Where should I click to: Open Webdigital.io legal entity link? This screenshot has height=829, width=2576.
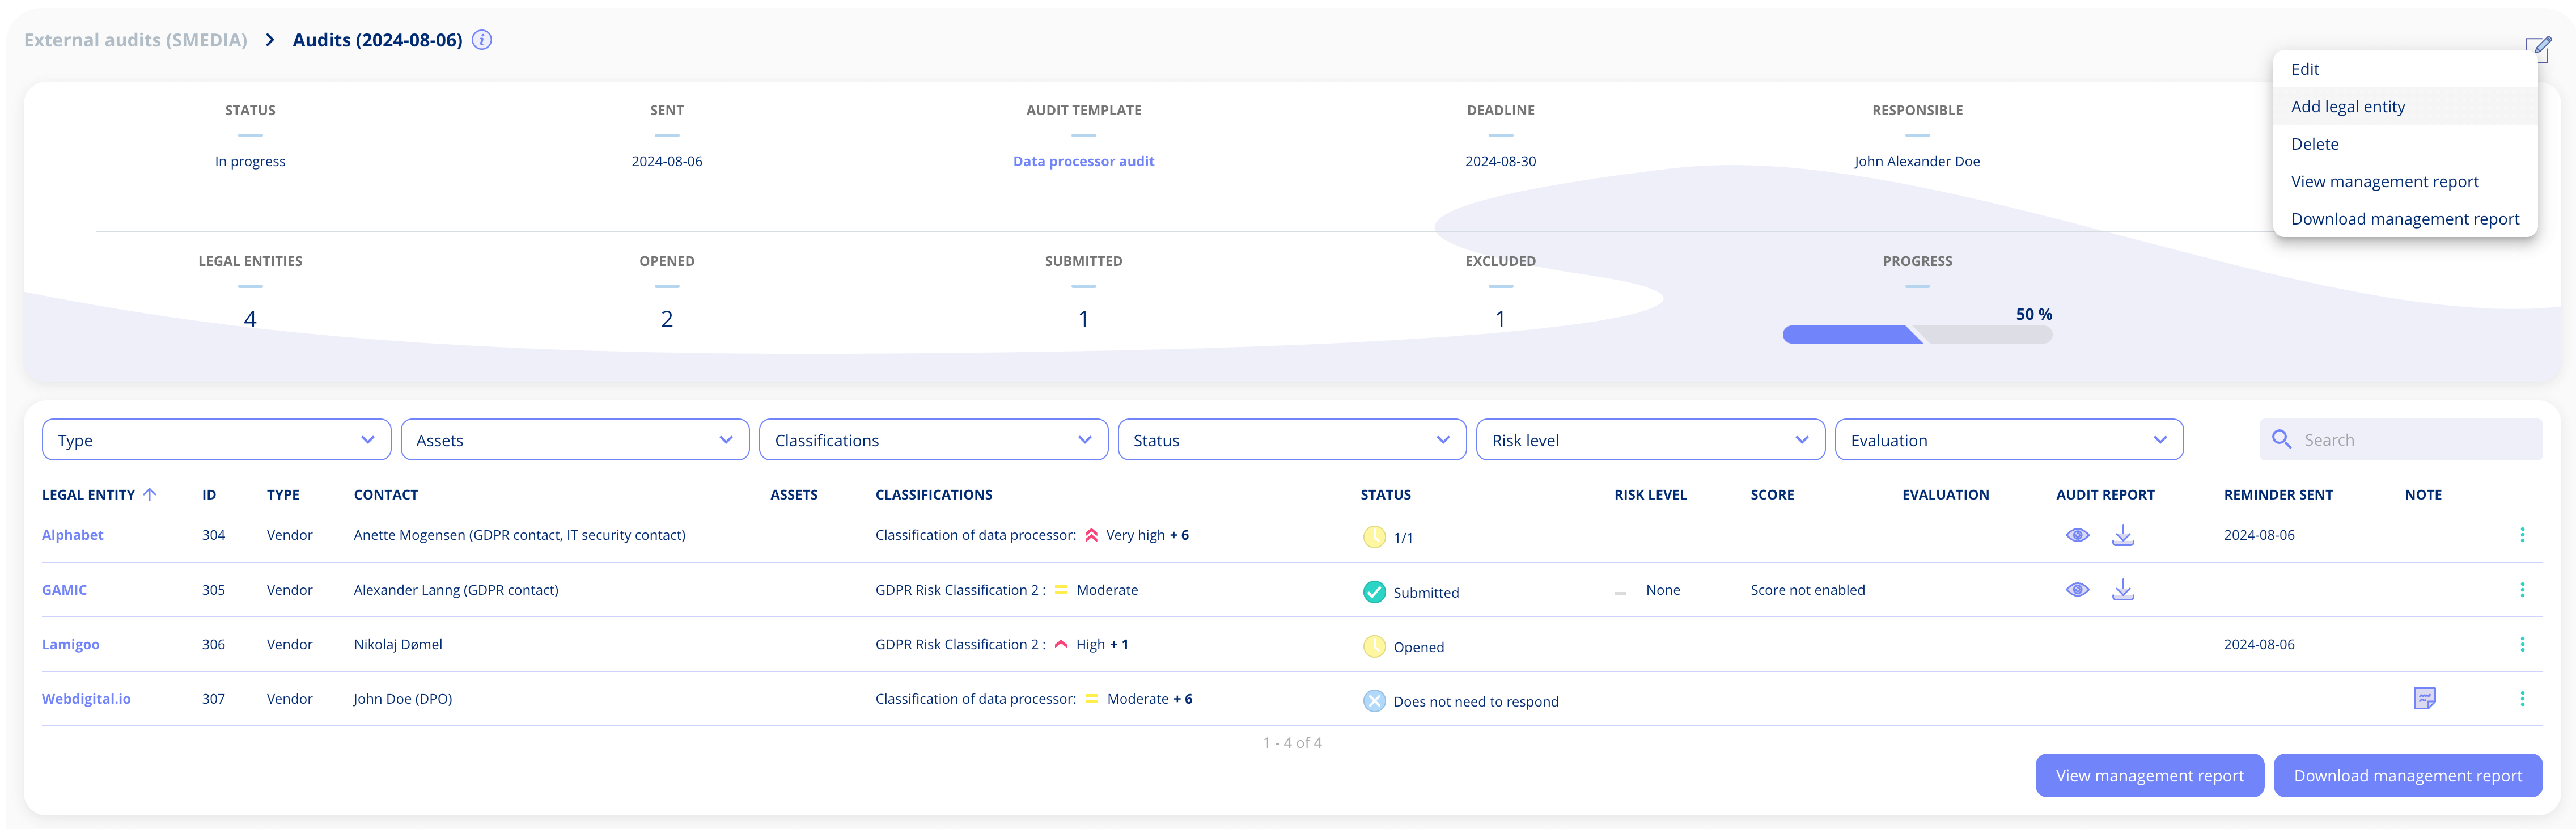(86, 699)
